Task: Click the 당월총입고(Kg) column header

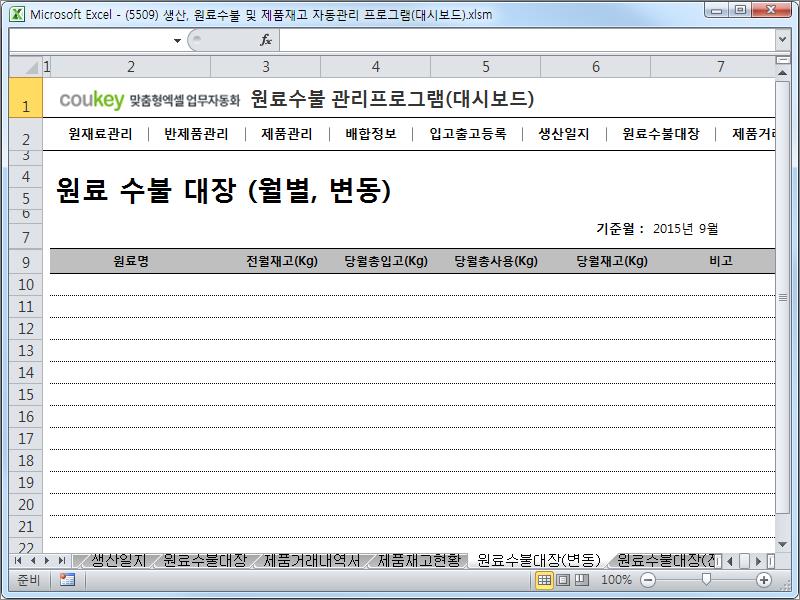Action: click(386, 261)
